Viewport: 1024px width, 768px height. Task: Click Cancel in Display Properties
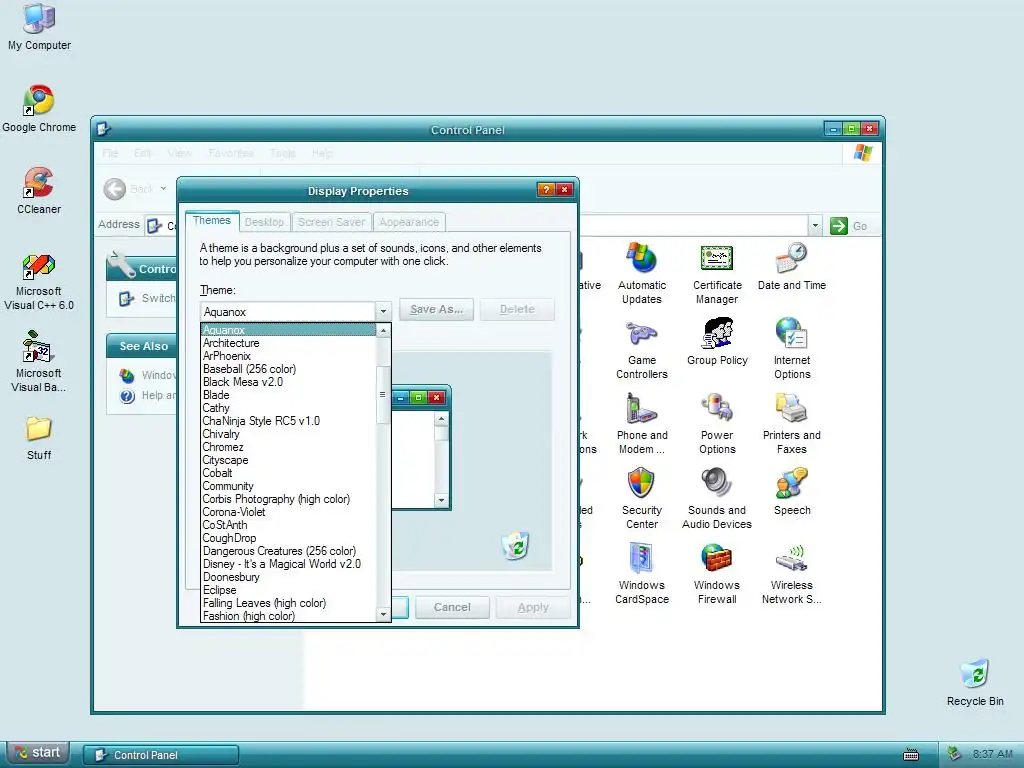(452, 607)
